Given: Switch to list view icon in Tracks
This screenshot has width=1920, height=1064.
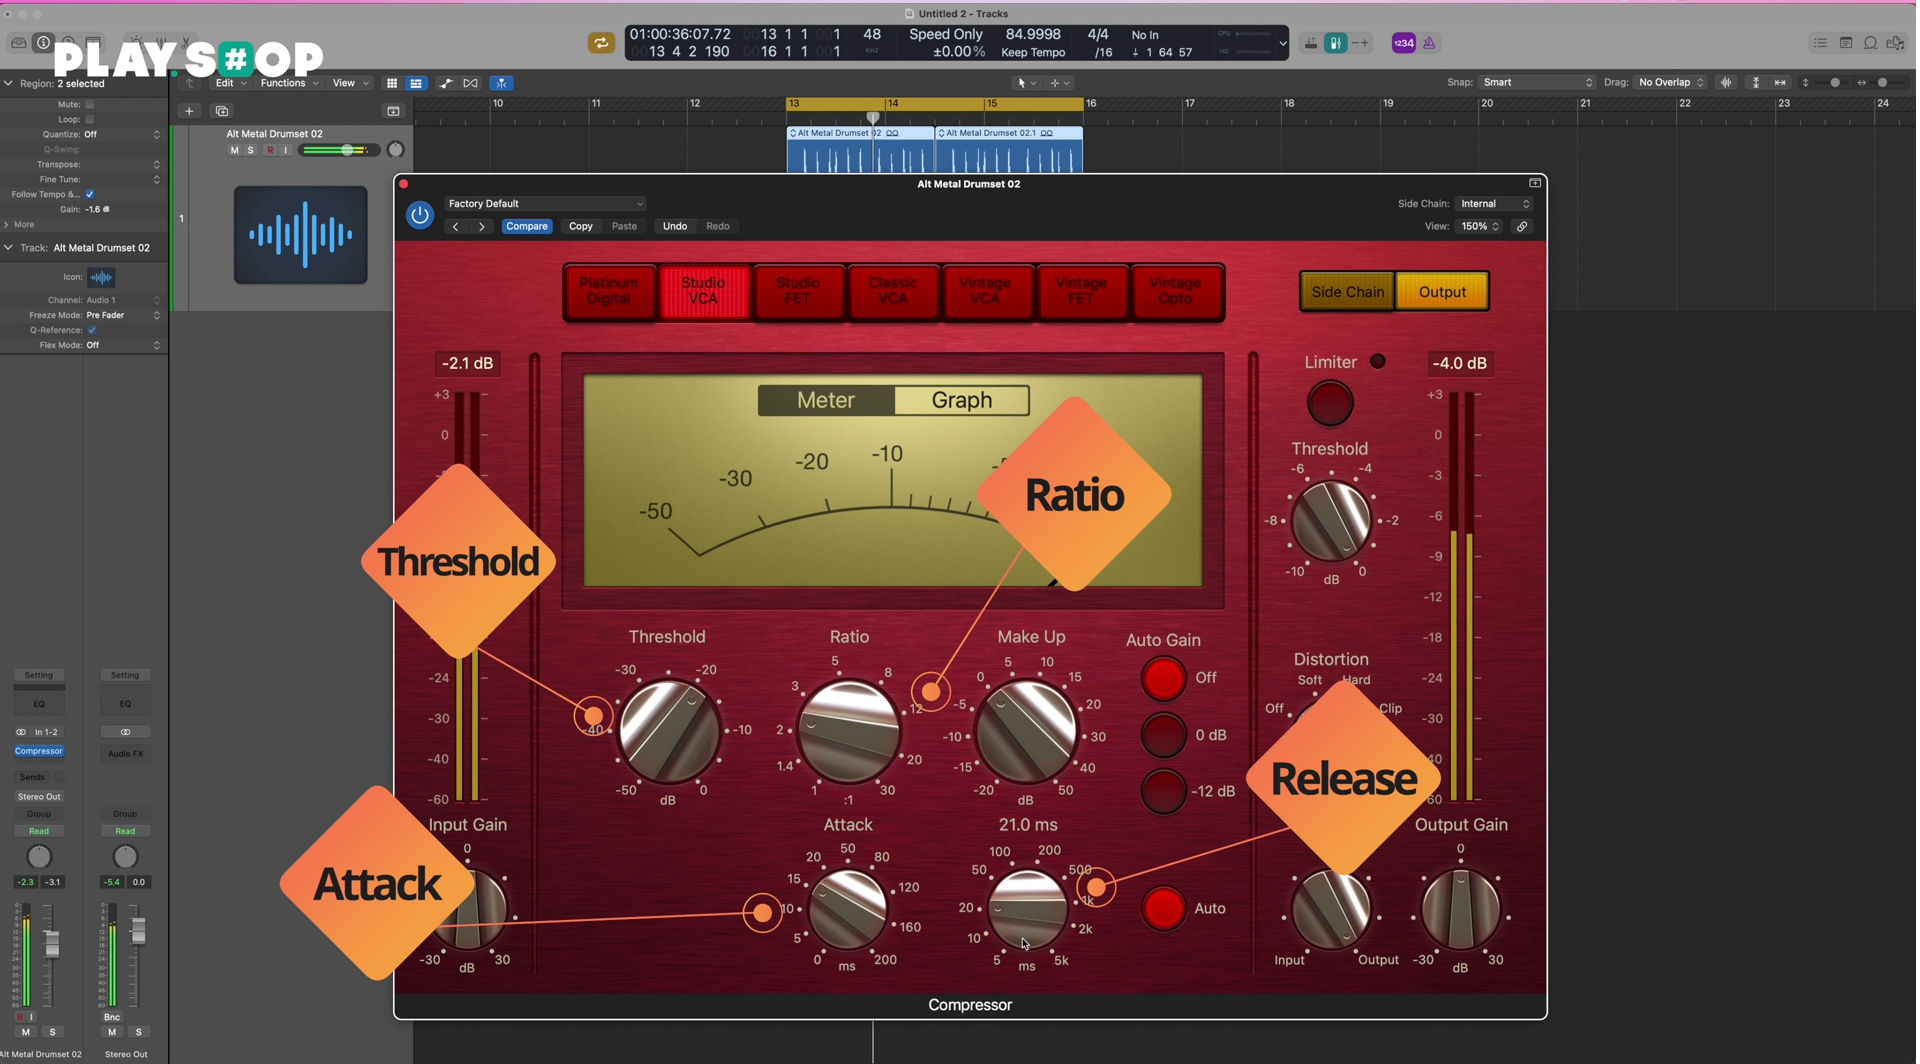Looking at the screenshot, I should [x=416, y=83].
